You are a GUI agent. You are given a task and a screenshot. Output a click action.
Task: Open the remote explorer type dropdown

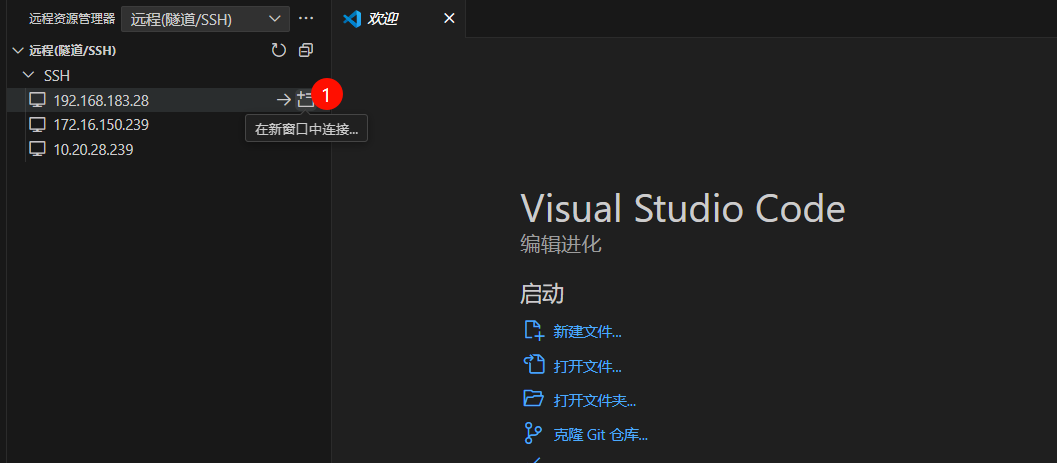[x=206, y=20]
